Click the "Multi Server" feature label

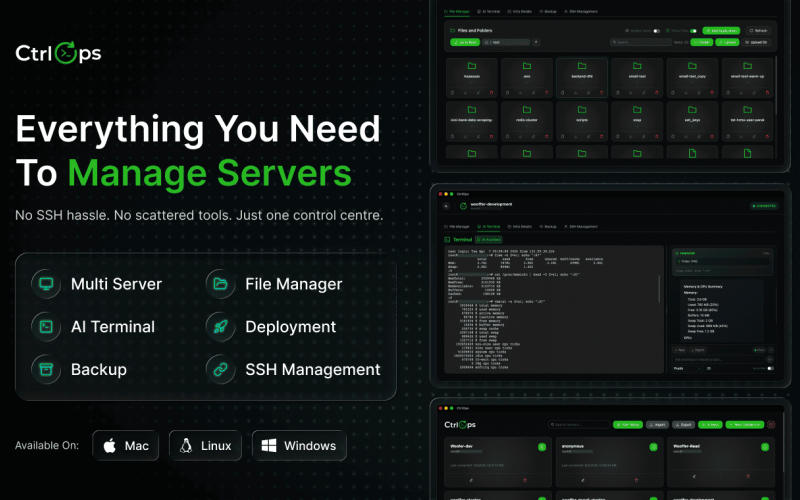coord(116,284)
